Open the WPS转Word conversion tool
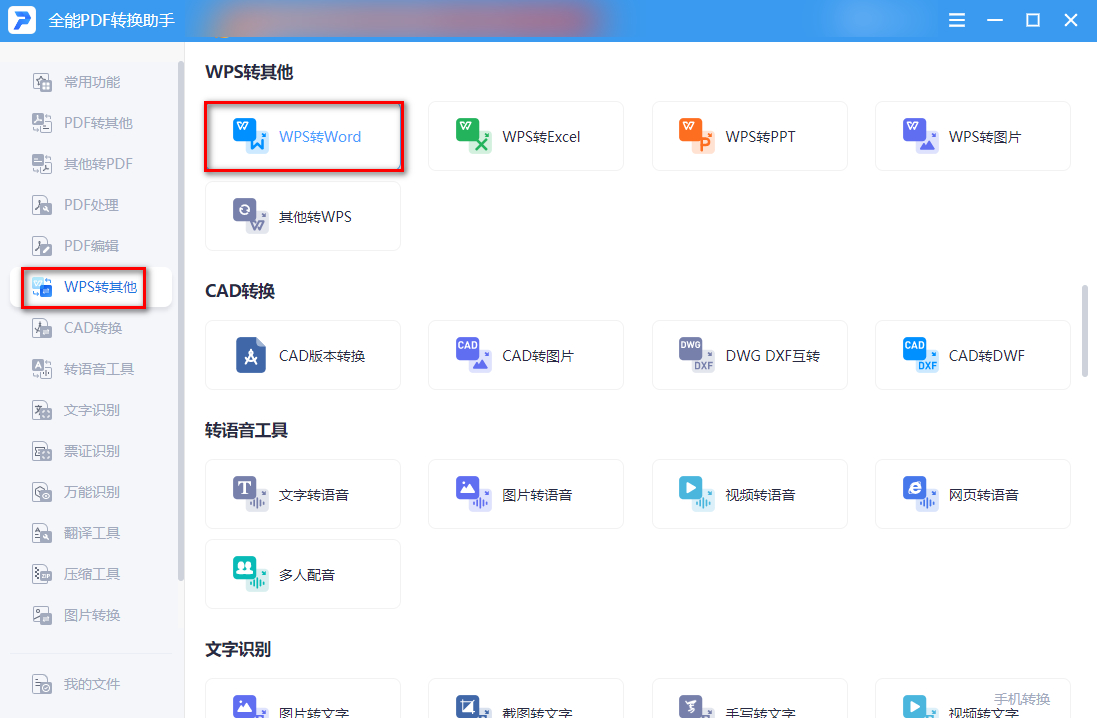Screen dimensions: 1097x718 [303, 136]
